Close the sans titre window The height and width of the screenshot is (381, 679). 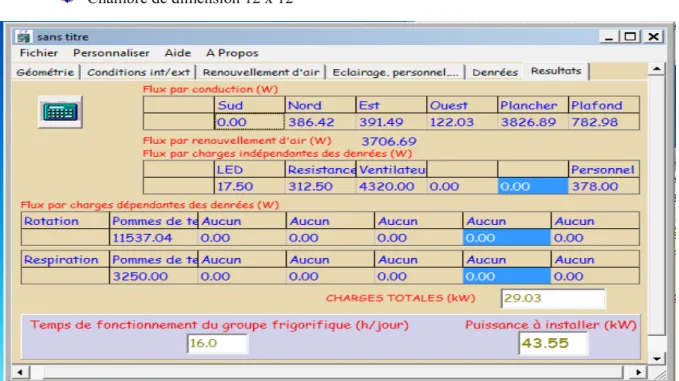tap(653, 37)
